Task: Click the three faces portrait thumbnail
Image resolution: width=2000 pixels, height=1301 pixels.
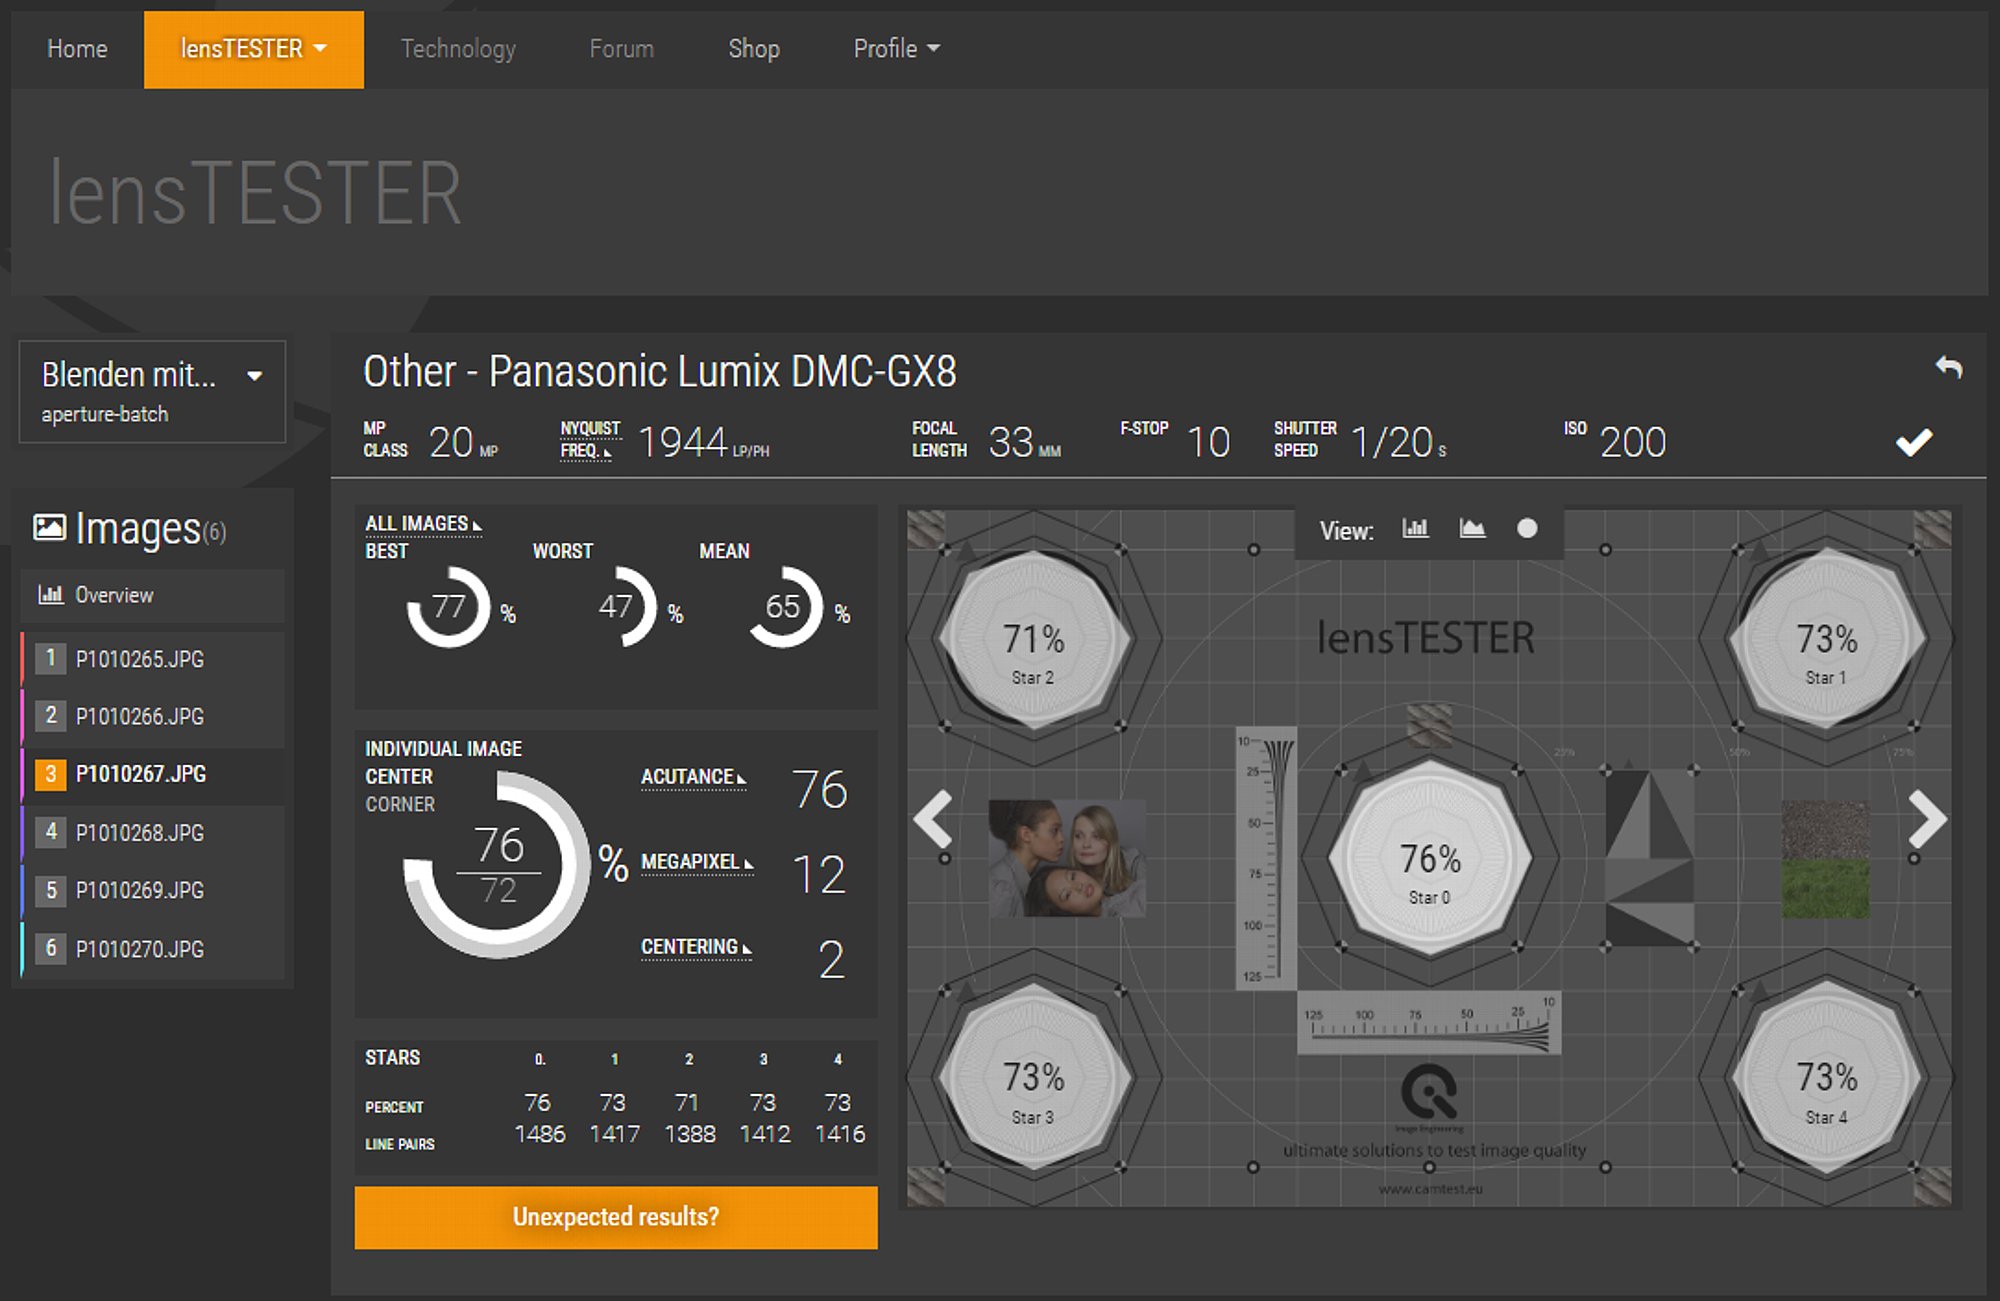Action: [x=1067, y=858]
